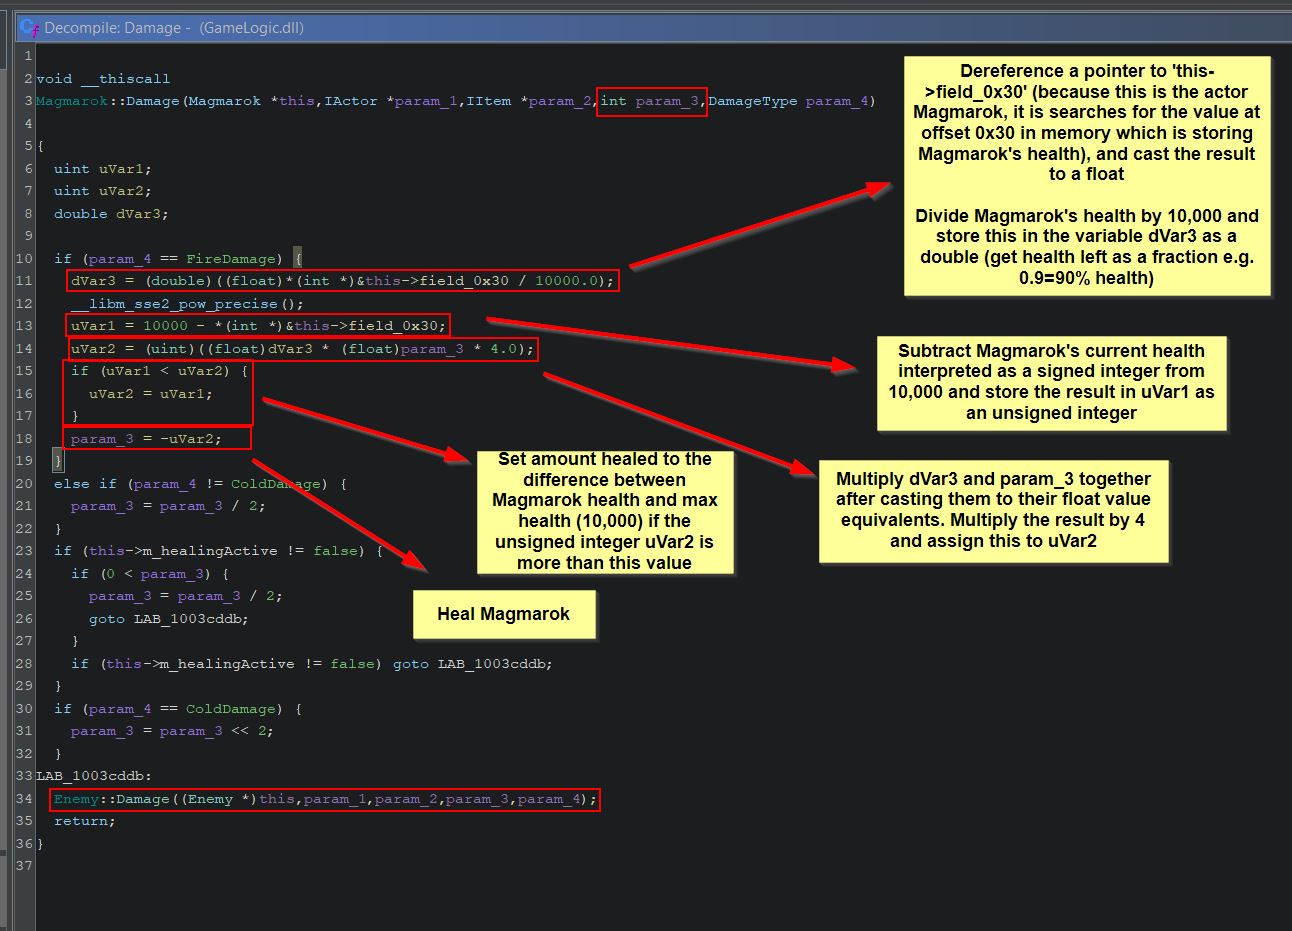Select the 'Enemy' class name starting line 34
This screenshot has height=931, width=1292.
pos(76,799)
